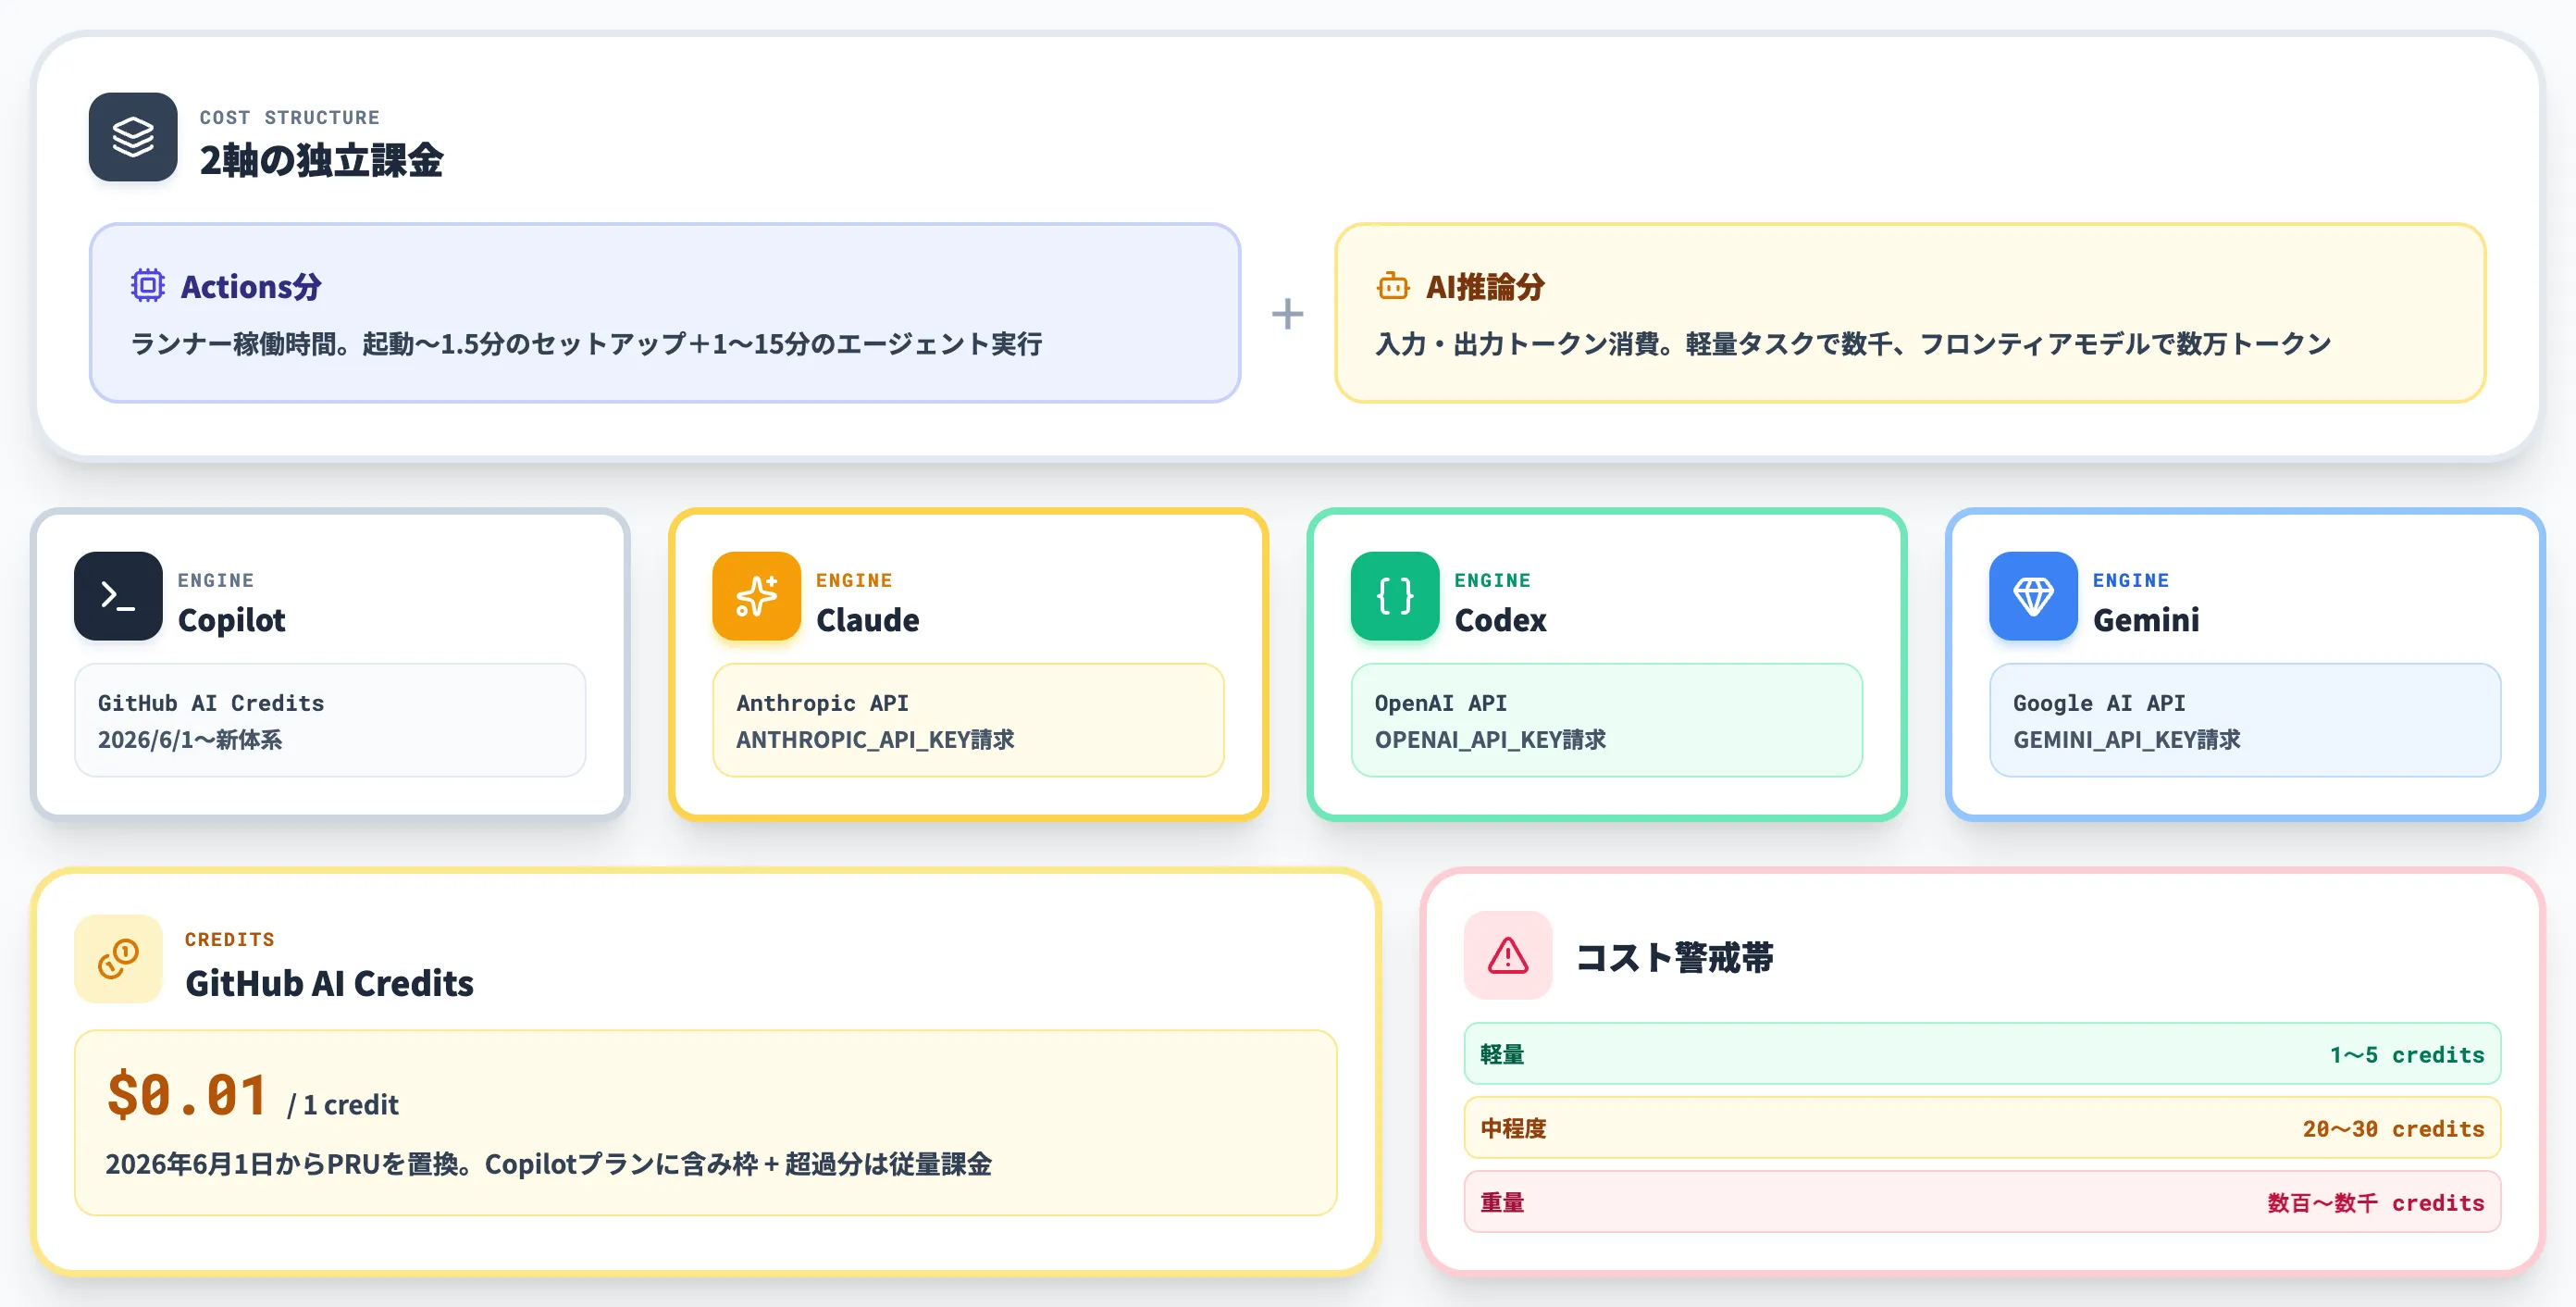
Task: Click the Claude sparkle icon
Action: [756, 596]
